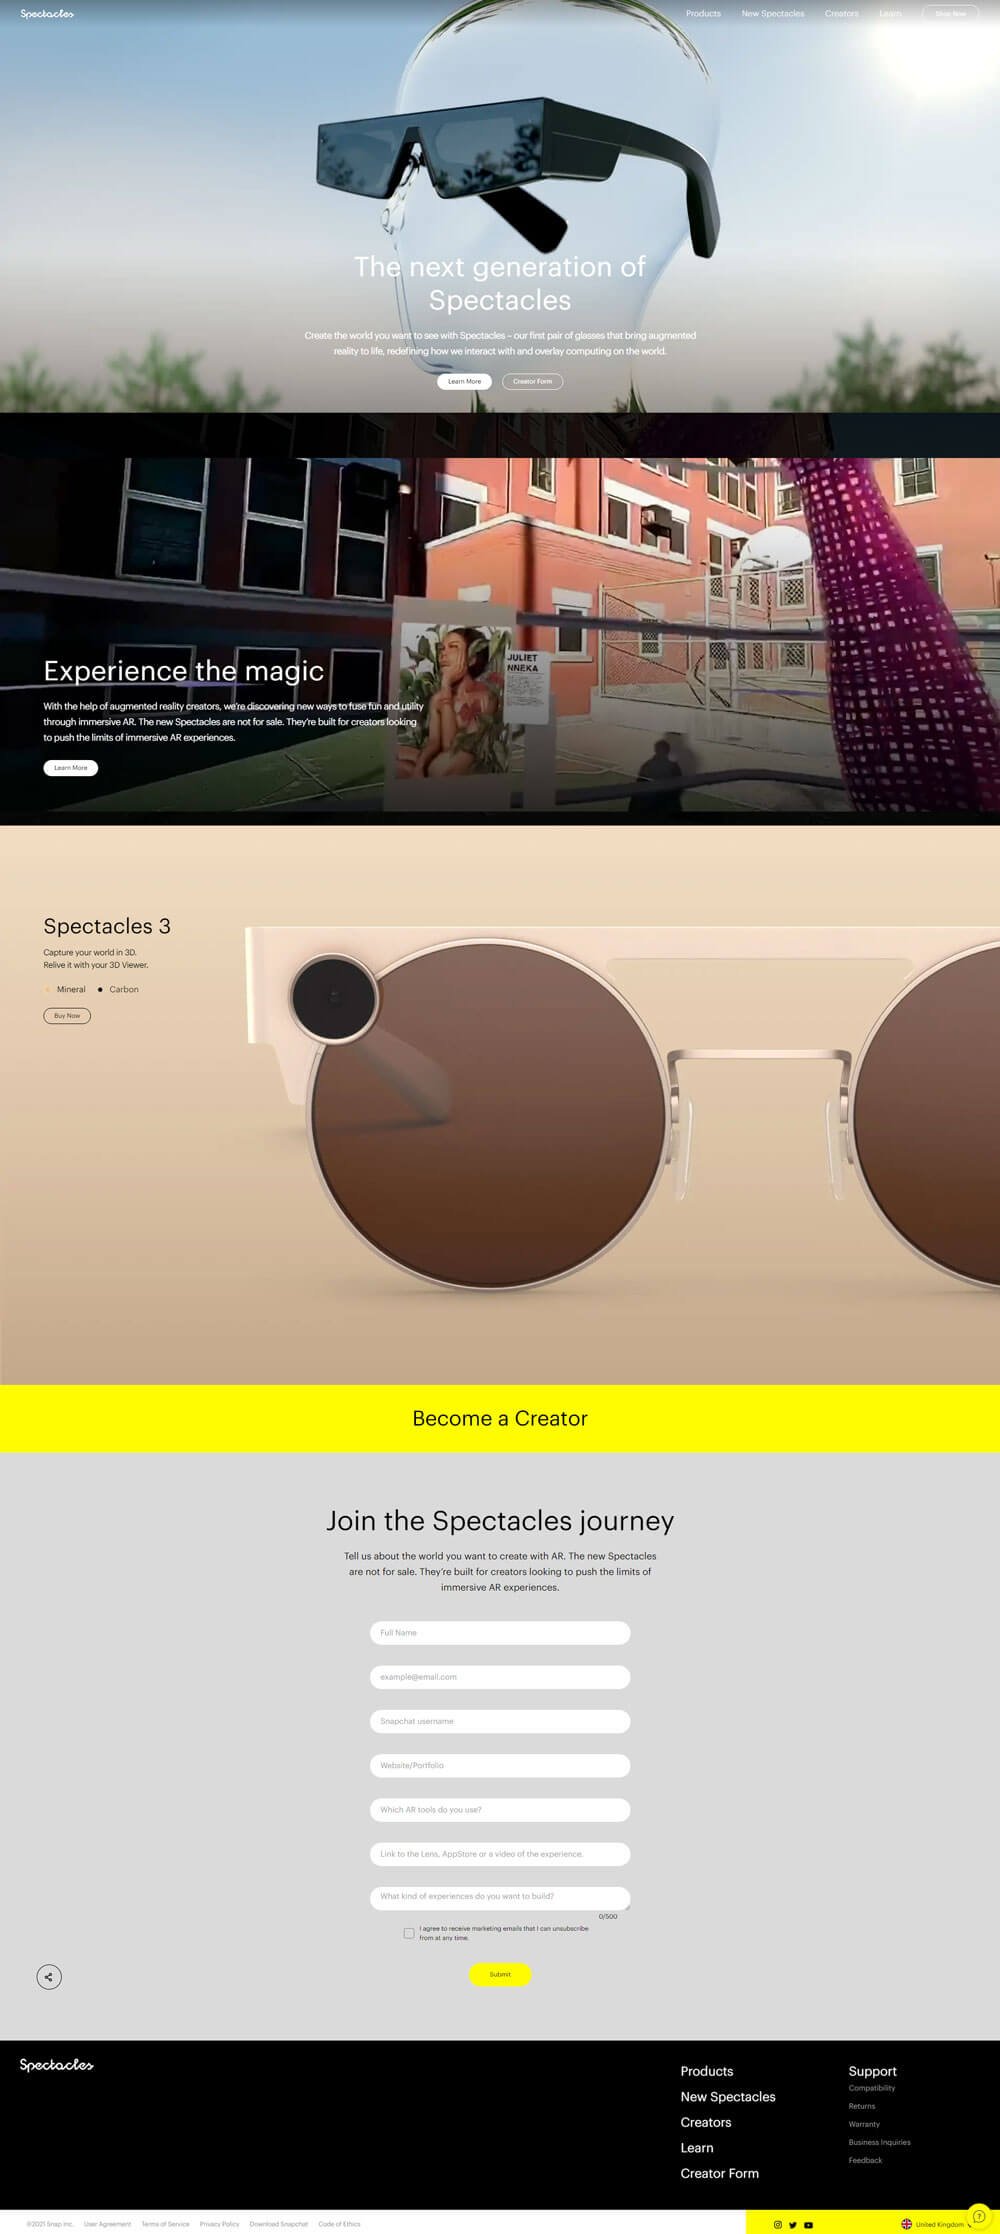Open Business Inquiries under Support

[880, 2142]
